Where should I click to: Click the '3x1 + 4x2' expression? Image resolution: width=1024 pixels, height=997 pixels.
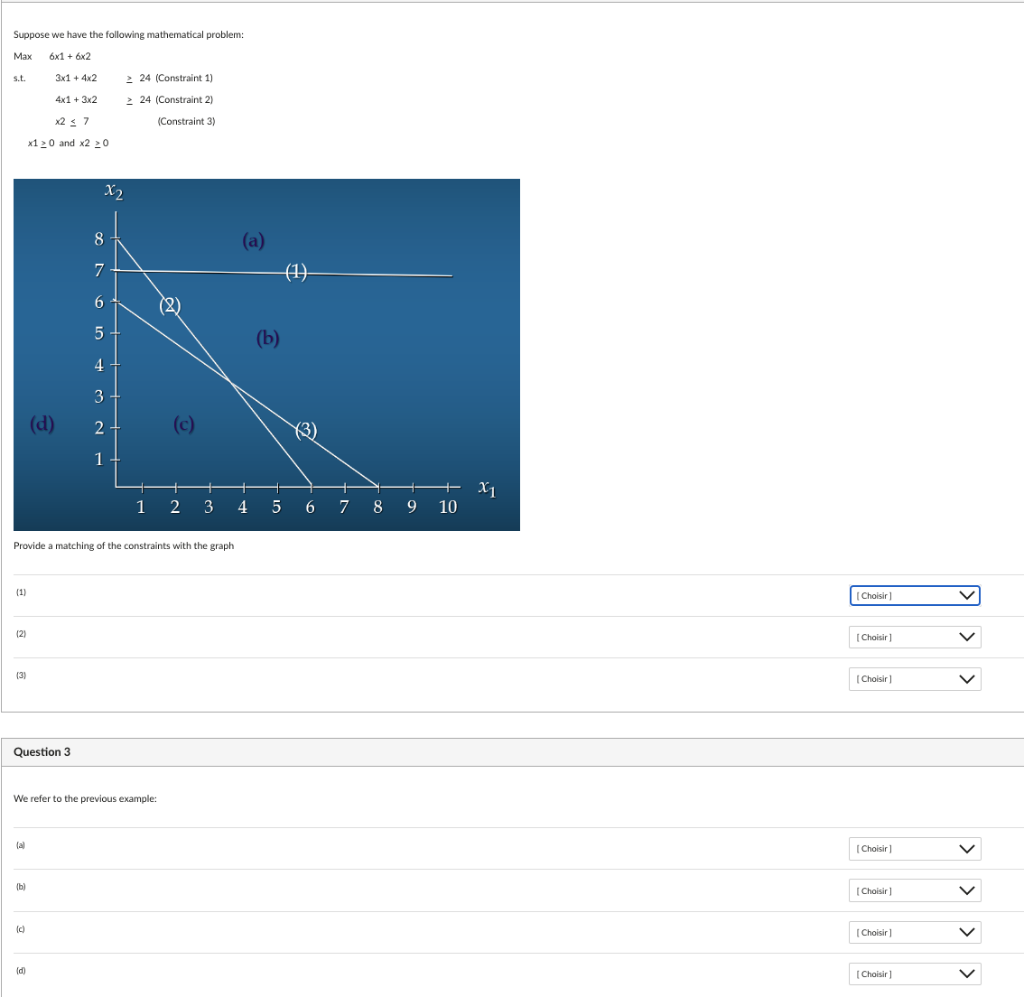click(x=76, y=78)
